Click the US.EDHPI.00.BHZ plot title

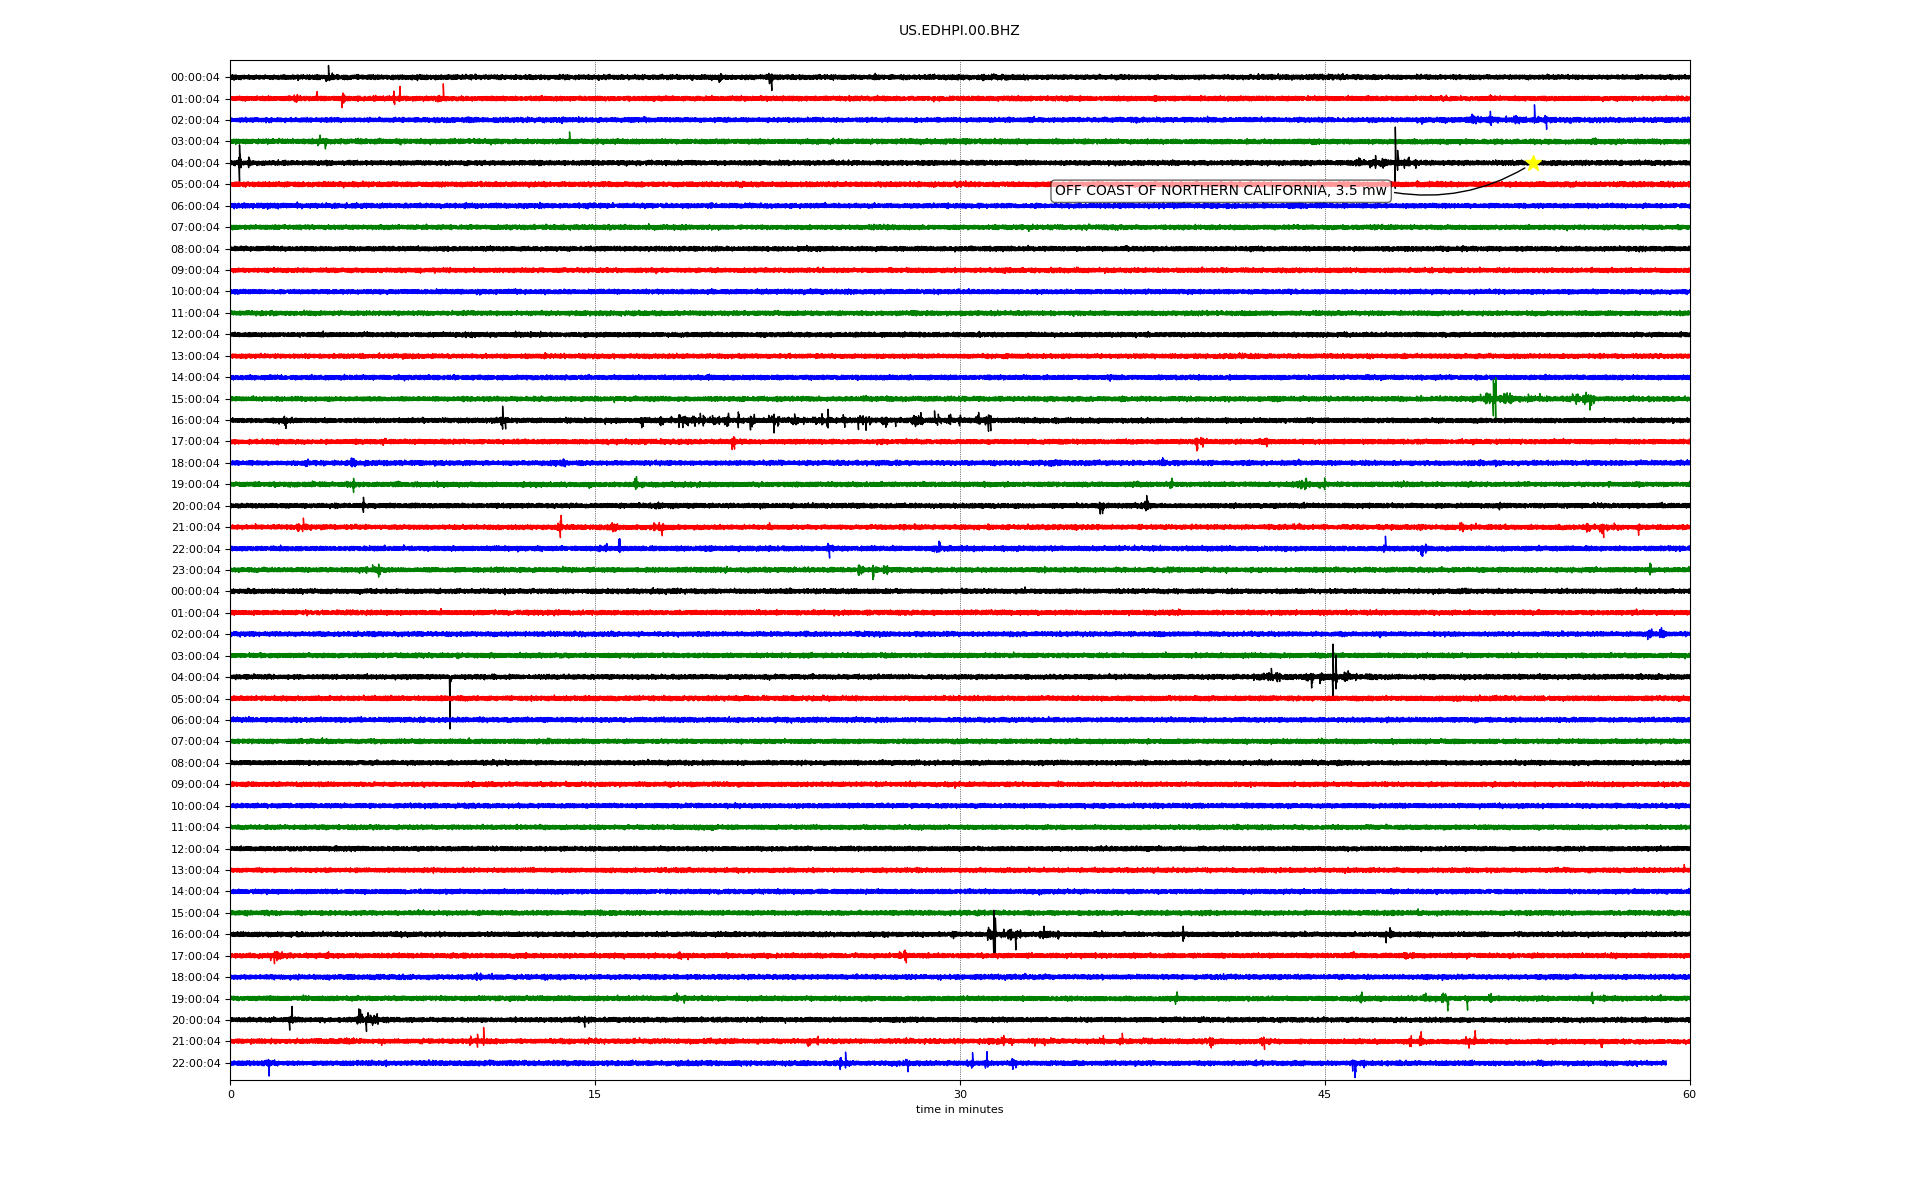(x=959, y=31)
